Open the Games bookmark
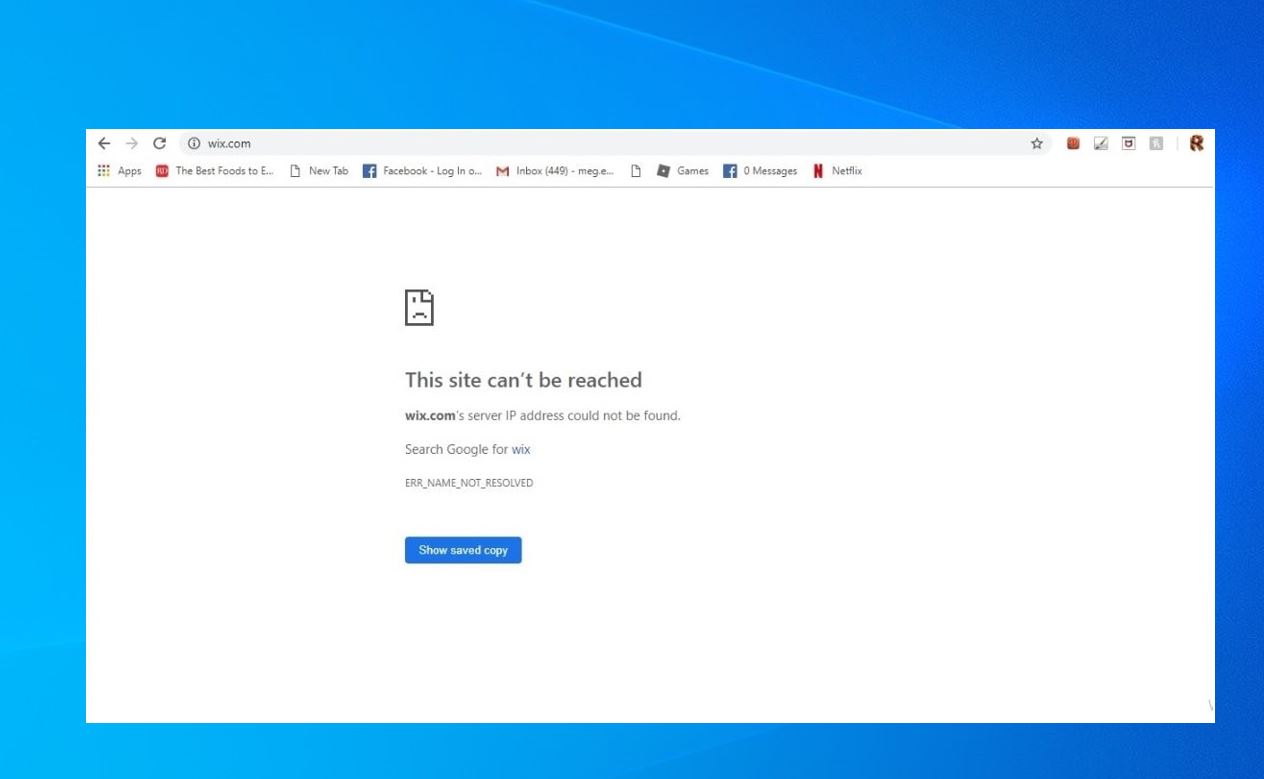 (682, 171)
